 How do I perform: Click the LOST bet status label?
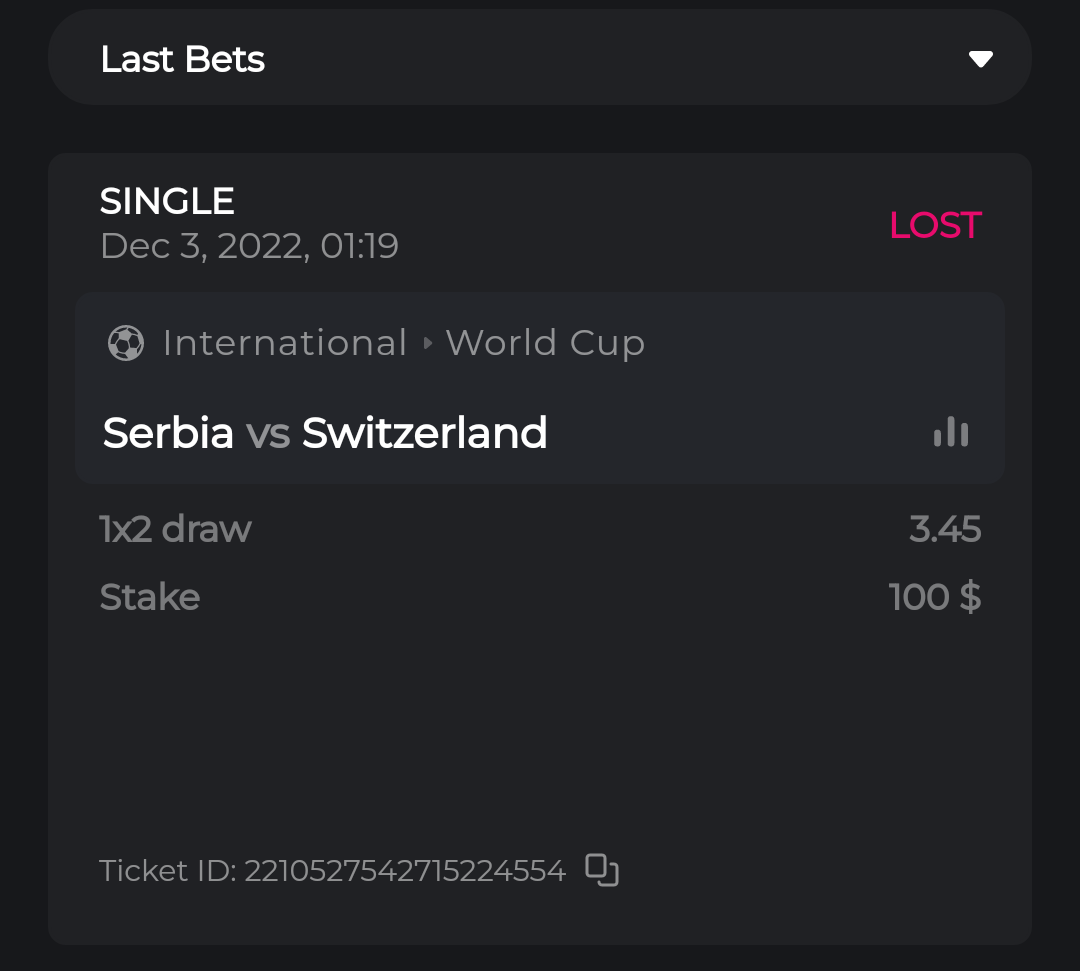coord(935,225)
